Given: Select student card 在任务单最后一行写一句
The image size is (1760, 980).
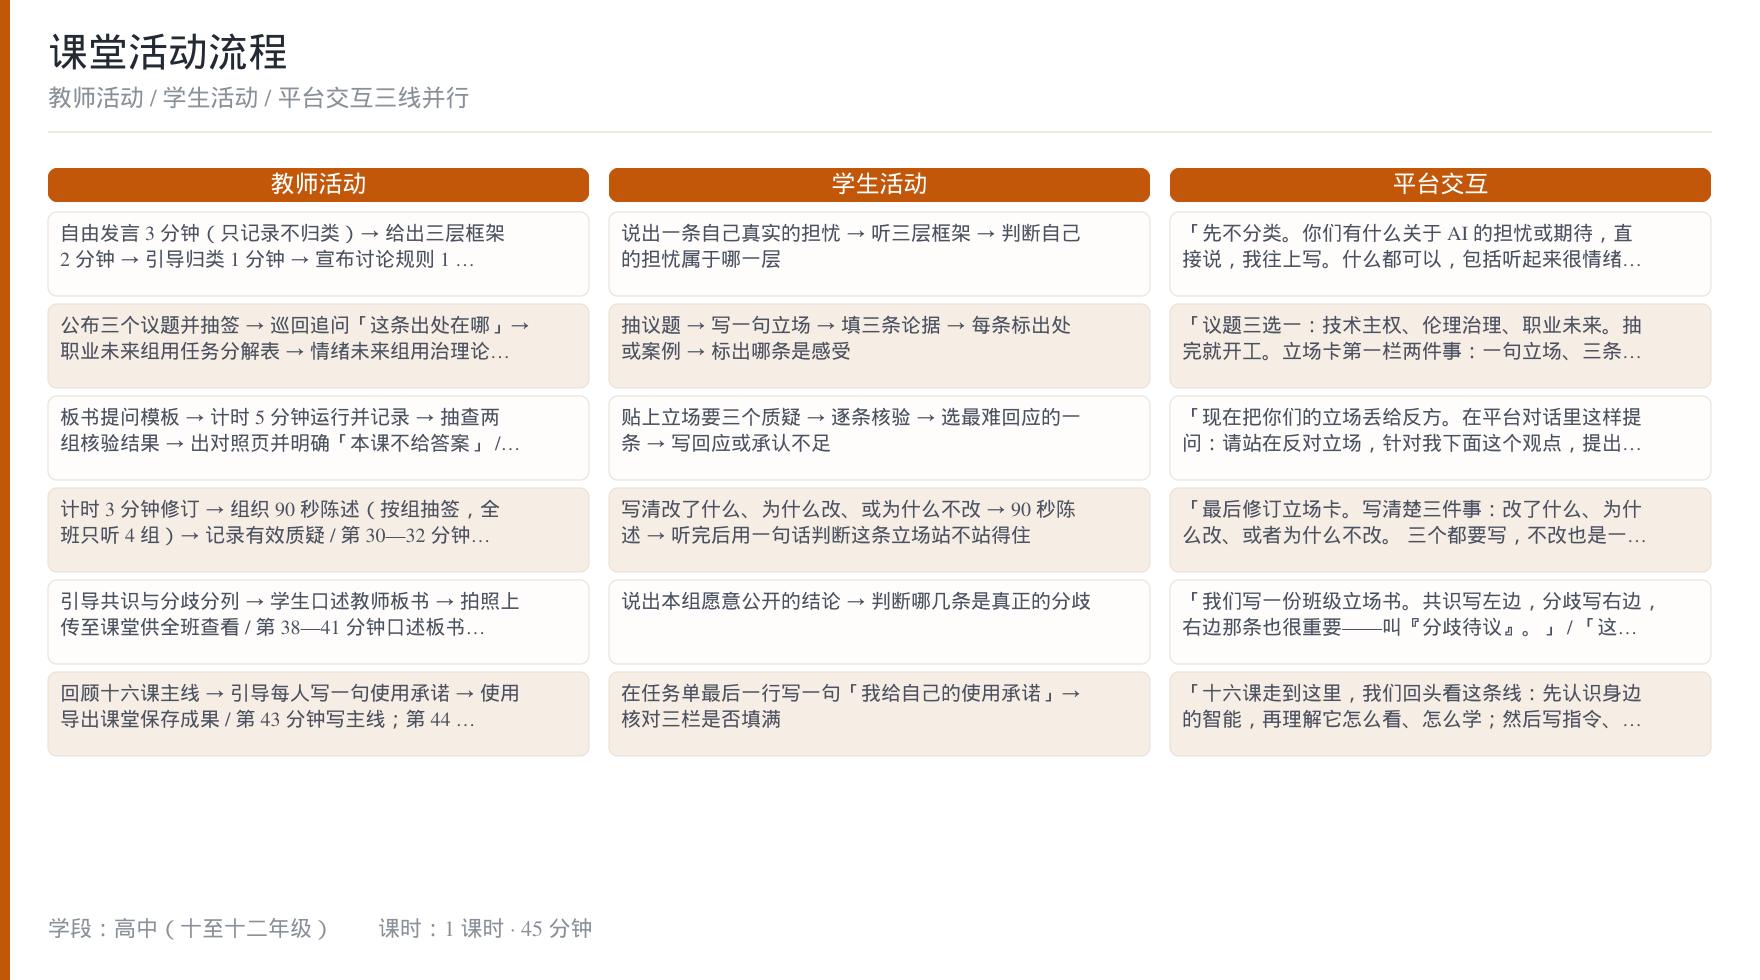Looking at the screenshot, I should (x=879, y=714).
